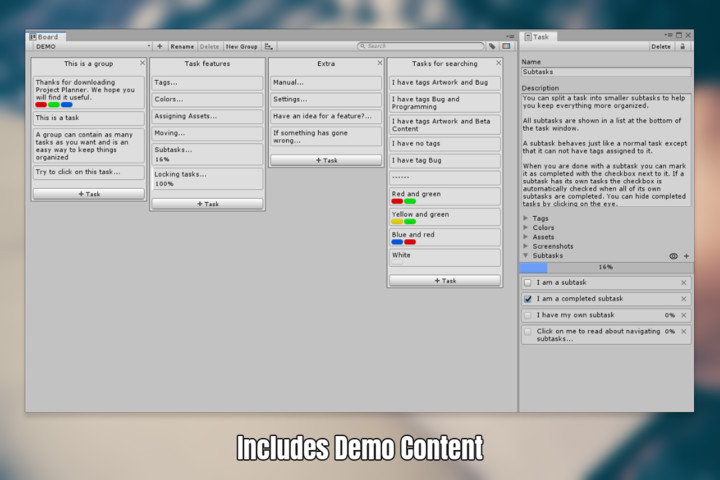This screenshot has width=720, height=480.
Task: Open 'Have an idea for a feature?...' card
Action: click(x=326, y=116)
